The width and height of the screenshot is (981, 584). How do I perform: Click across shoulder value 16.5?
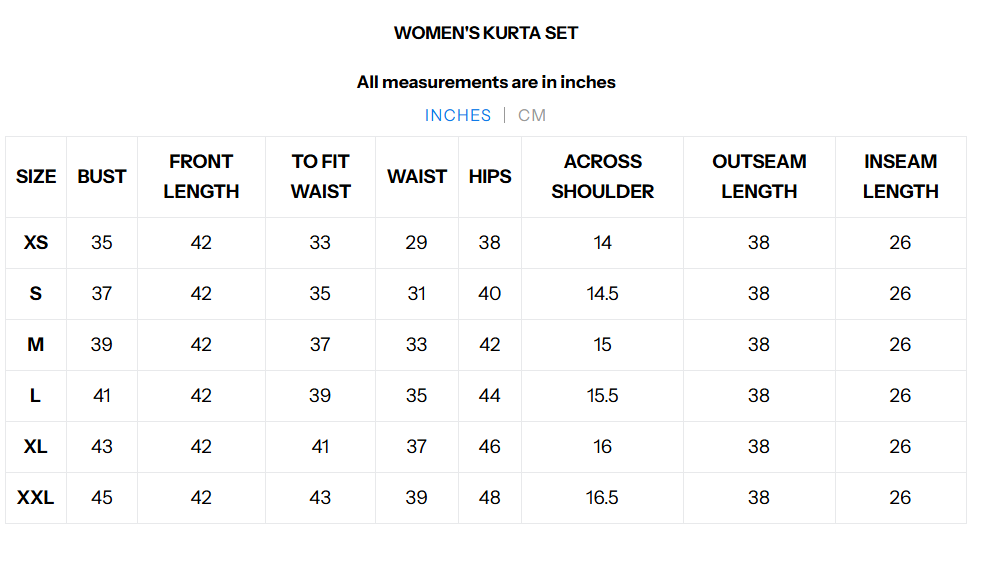(x=602, y=498)
